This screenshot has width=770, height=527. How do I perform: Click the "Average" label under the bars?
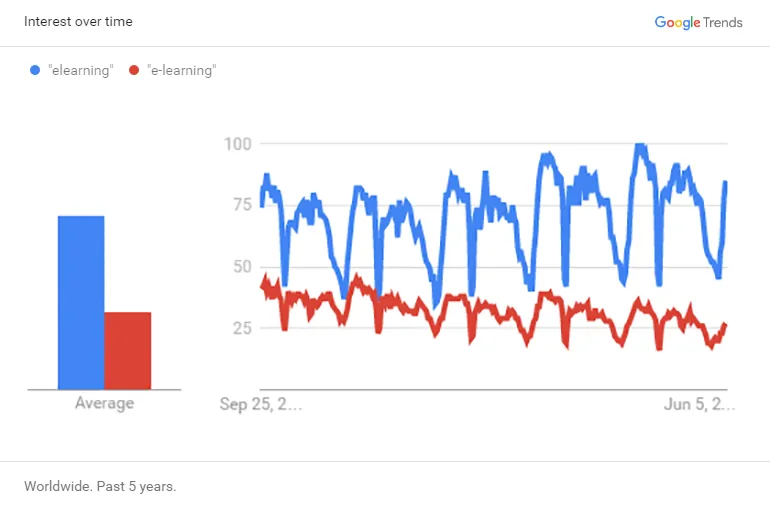pyautogui.click(x=104, y=404)
